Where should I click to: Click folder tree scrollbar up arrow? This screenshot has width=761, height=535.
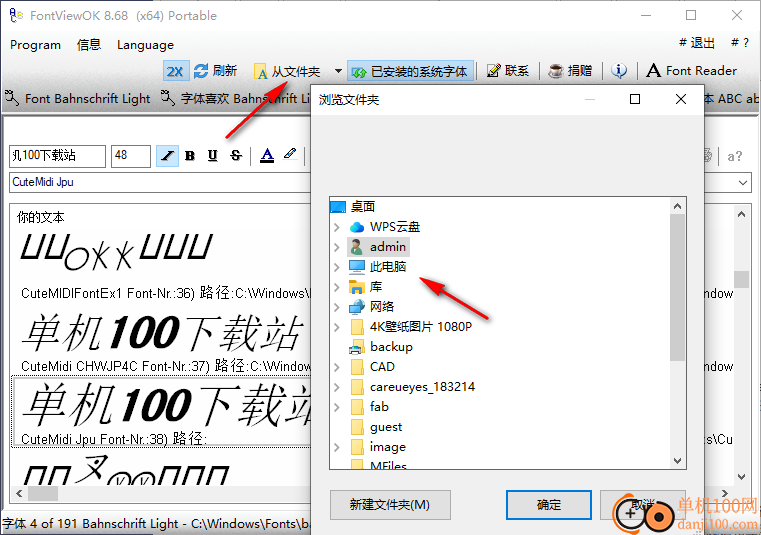pyautogui.click(x=678, y=206)
